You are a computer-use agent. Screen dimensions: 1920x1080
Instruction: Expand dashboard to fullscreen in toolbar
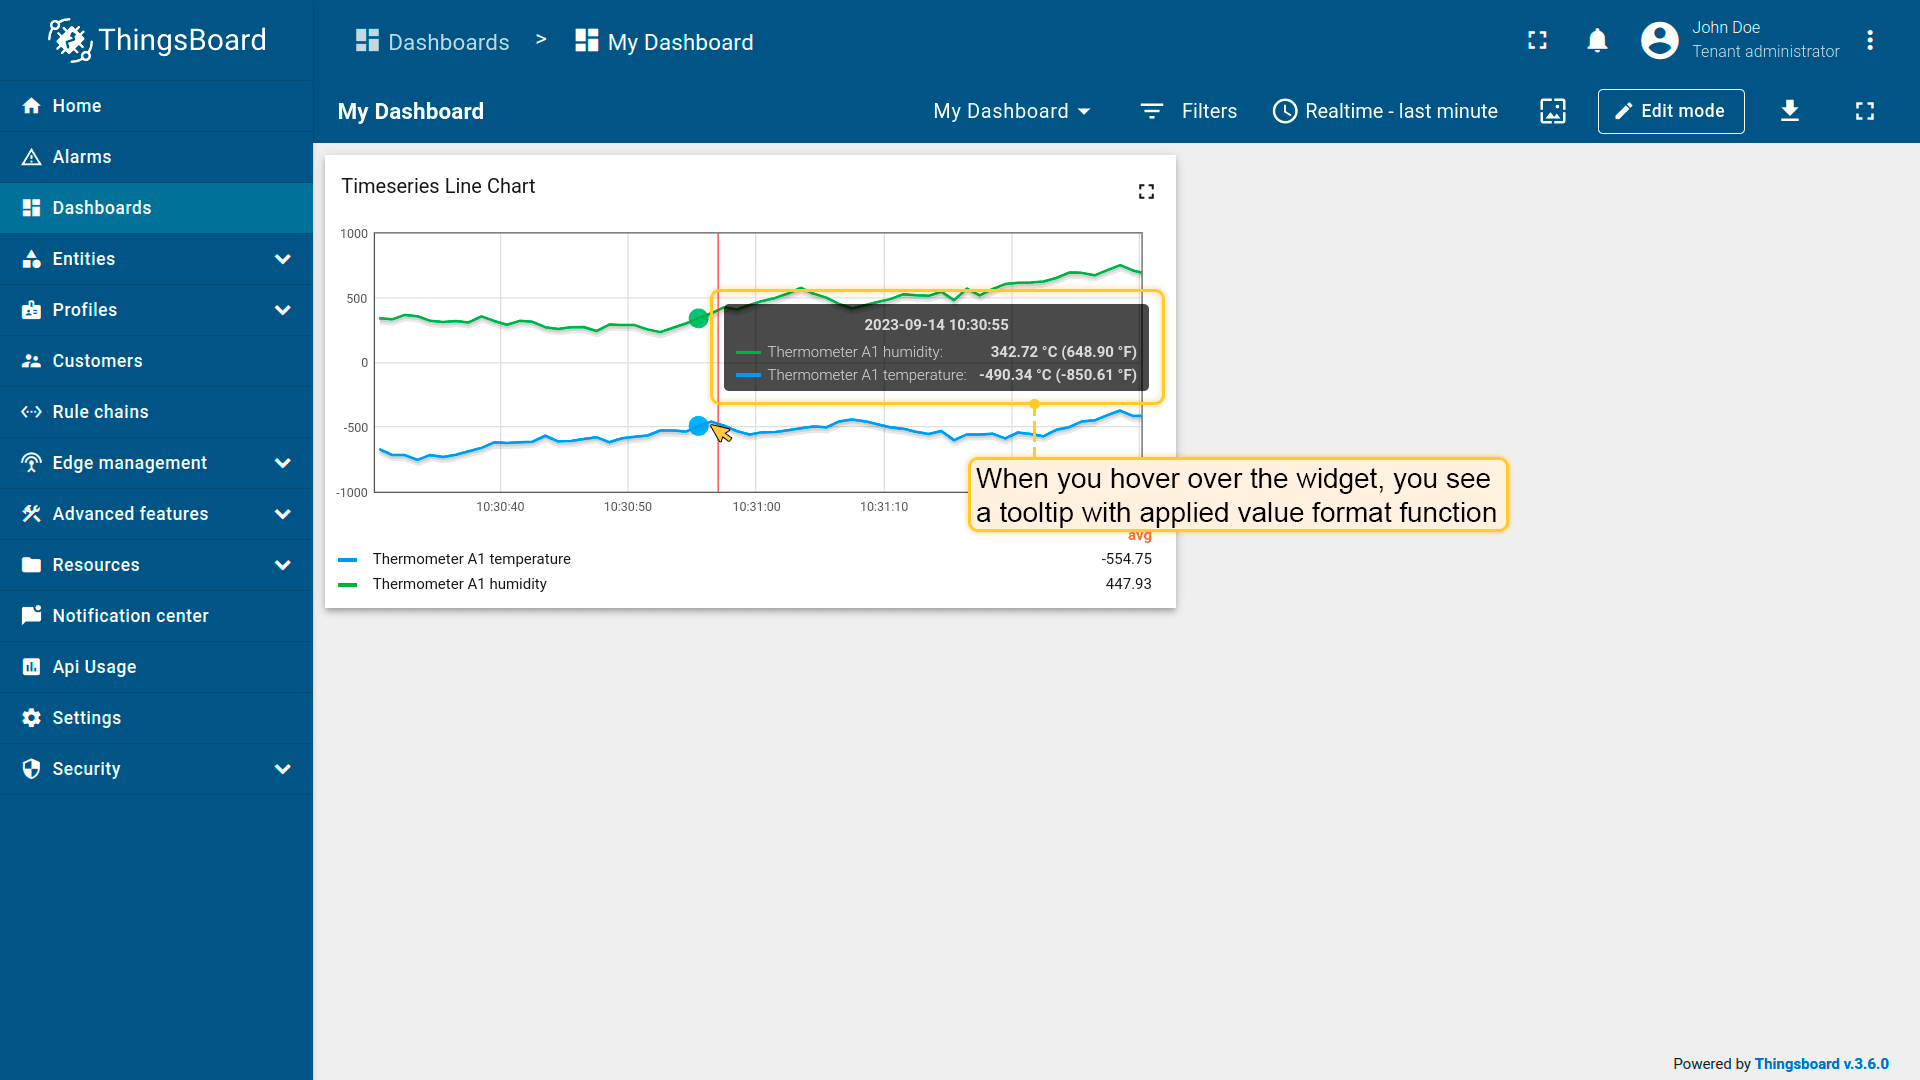pos(1864,111)
